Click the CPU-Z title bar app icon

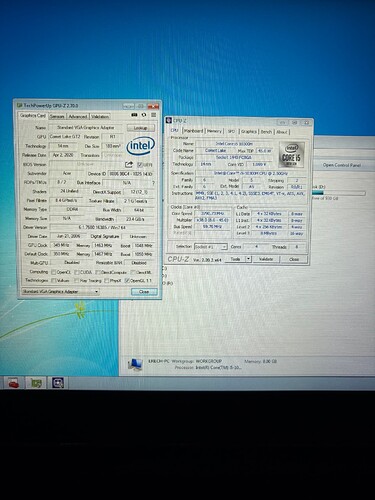169,121
